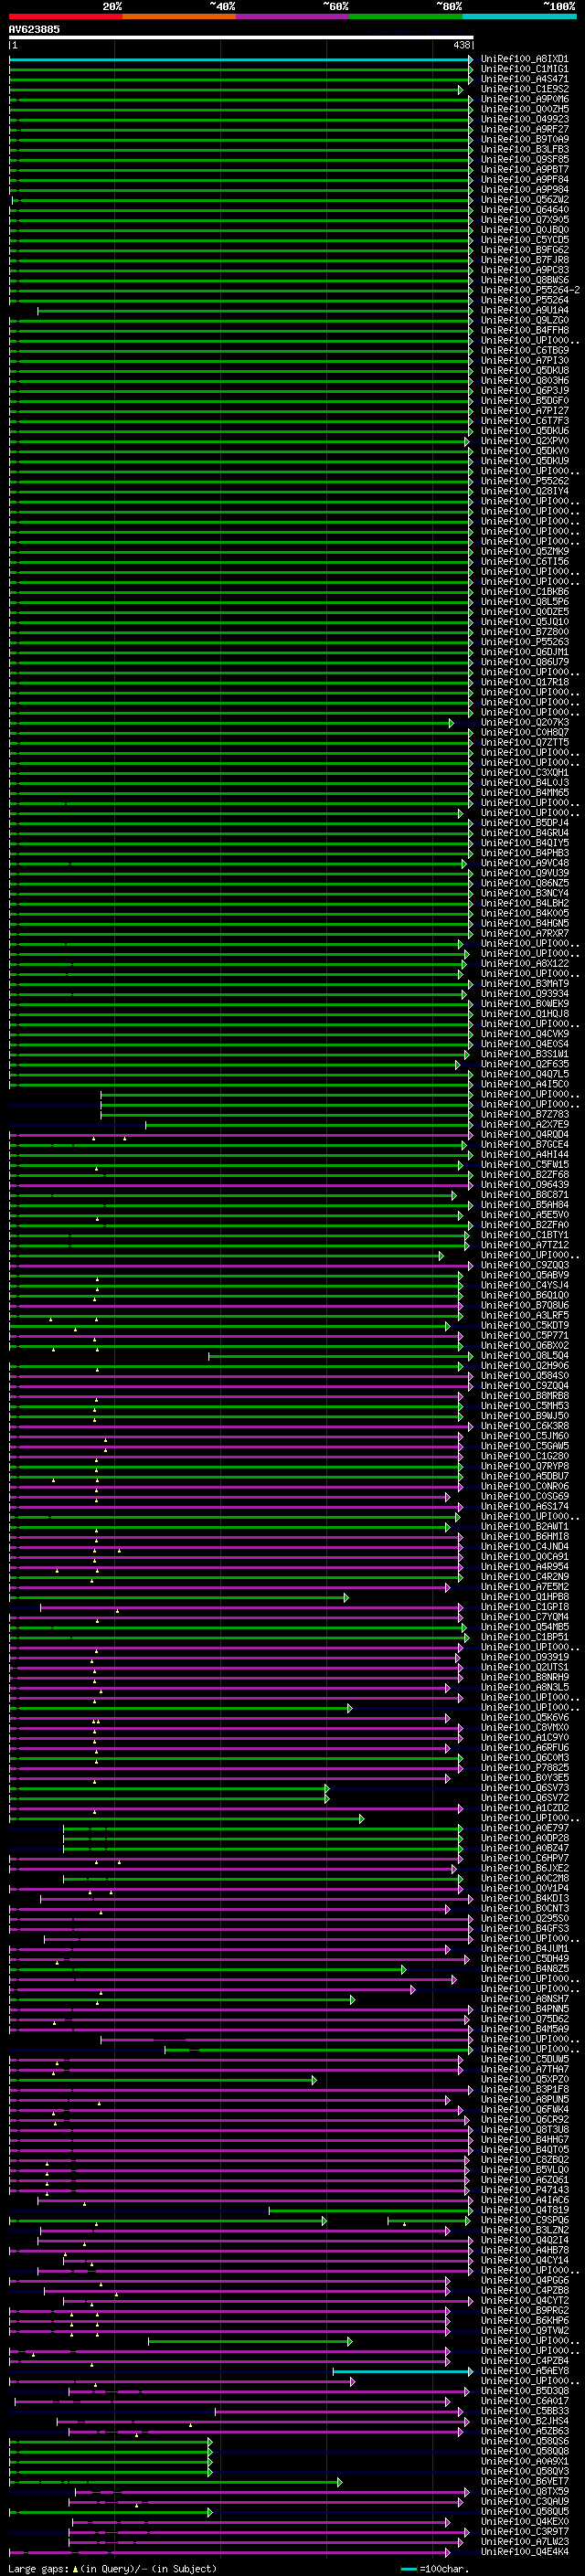This screenshot has width=585, height=2576.
Task: Select label UniRef100_B7Z783
Action: pos(525,1115)
